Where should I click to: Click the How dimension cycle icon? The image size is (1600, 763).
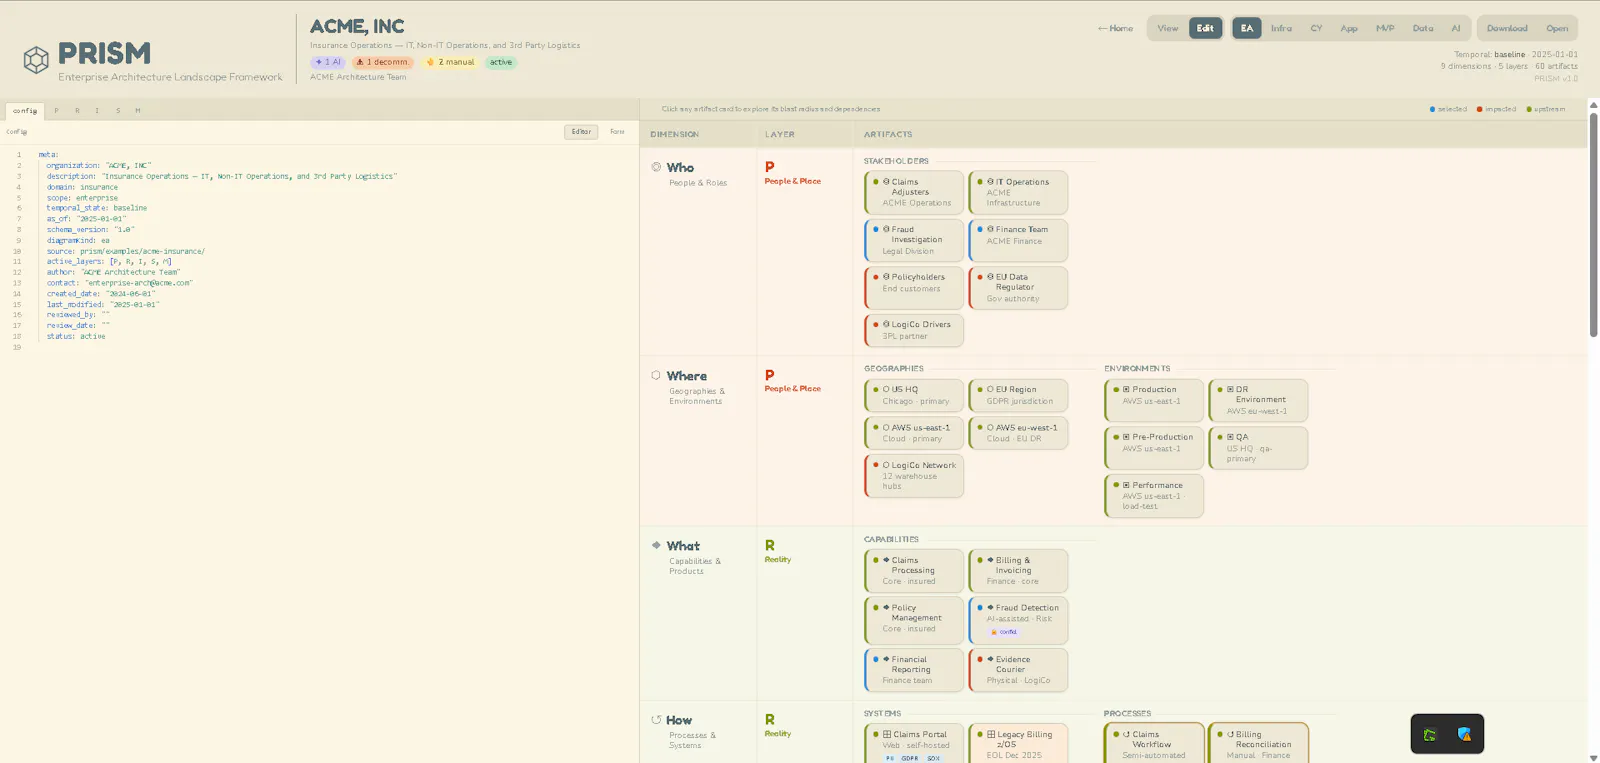pos(656,719)
